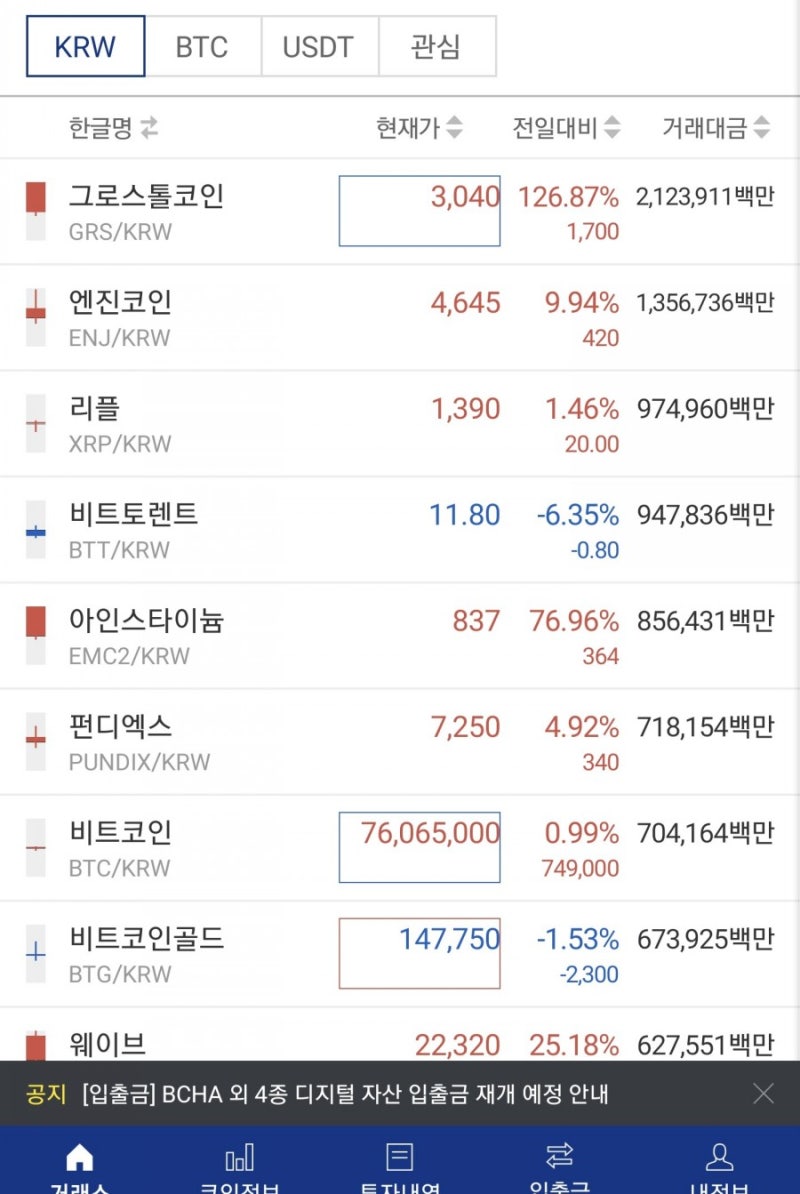Switch to the BTC market tab
The image size is (800, 1194).
coord(202,46)
